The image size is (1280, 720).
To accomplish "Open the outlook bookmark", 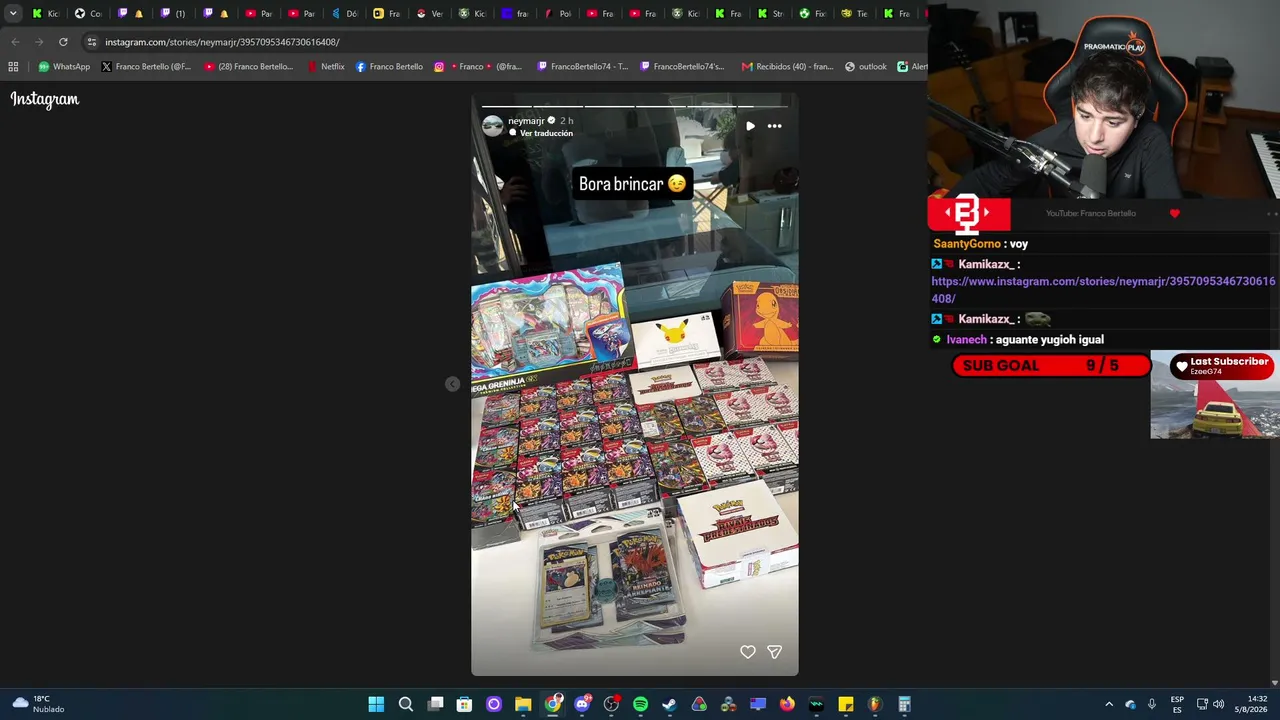I will click(x=866, y=67).
